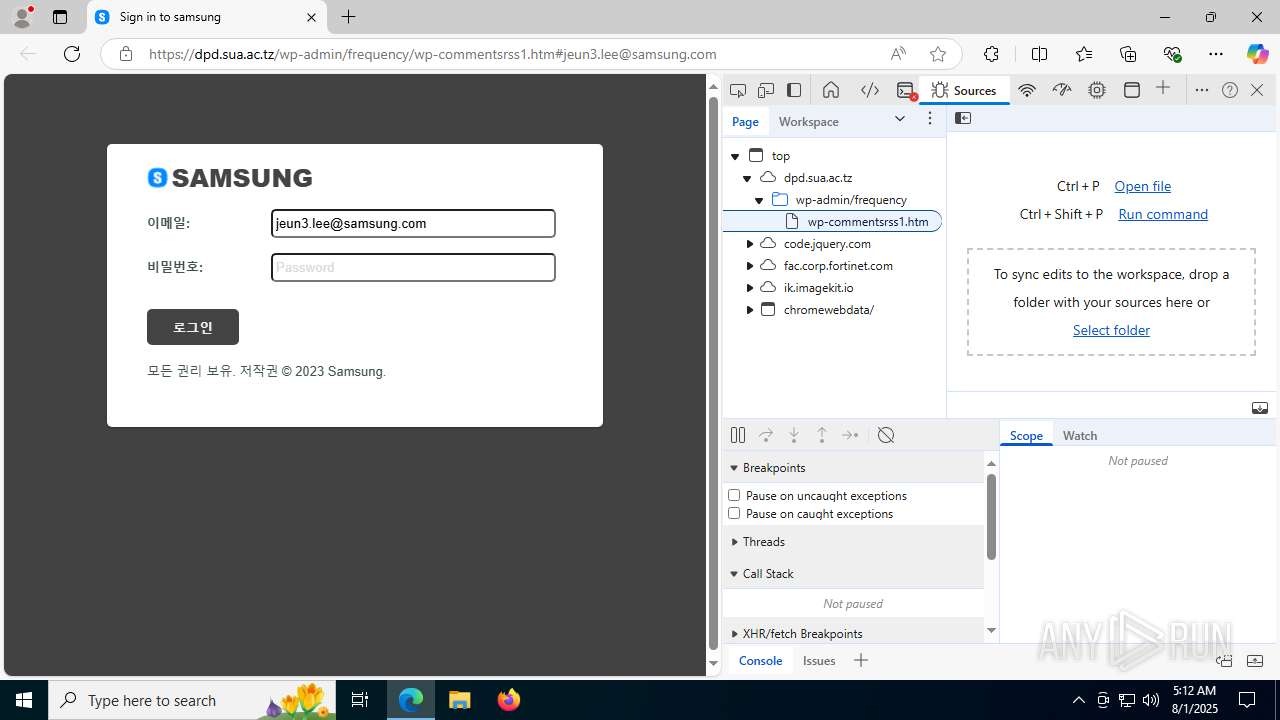Image resolution: width=1280 pixels, height=720 pixels.
Task: Toggle device emulation icon
Action: pos(766,90)
